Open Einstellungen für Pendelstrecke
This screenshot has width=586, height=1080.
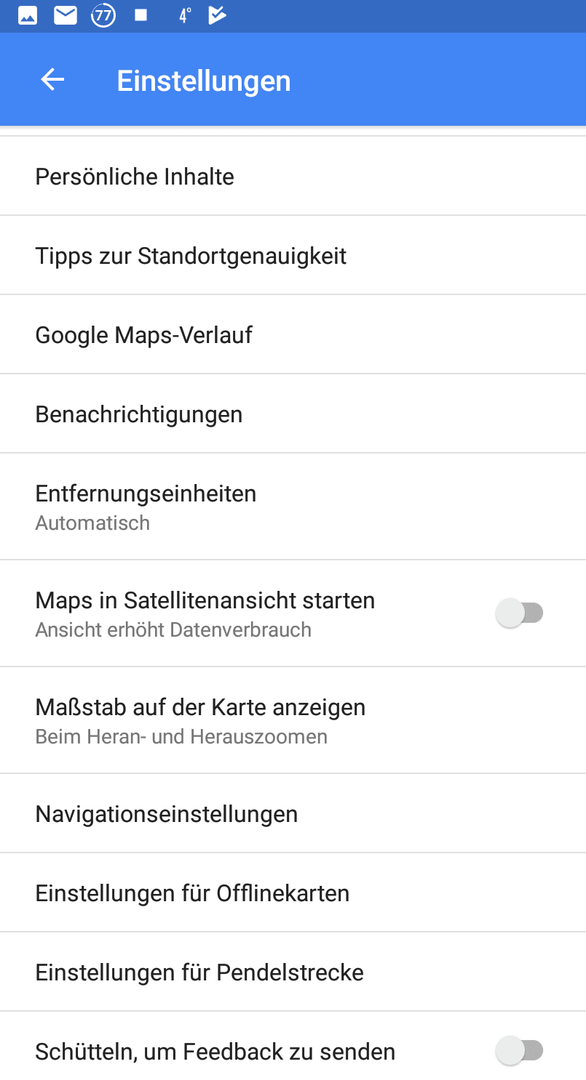pos(293,972)
